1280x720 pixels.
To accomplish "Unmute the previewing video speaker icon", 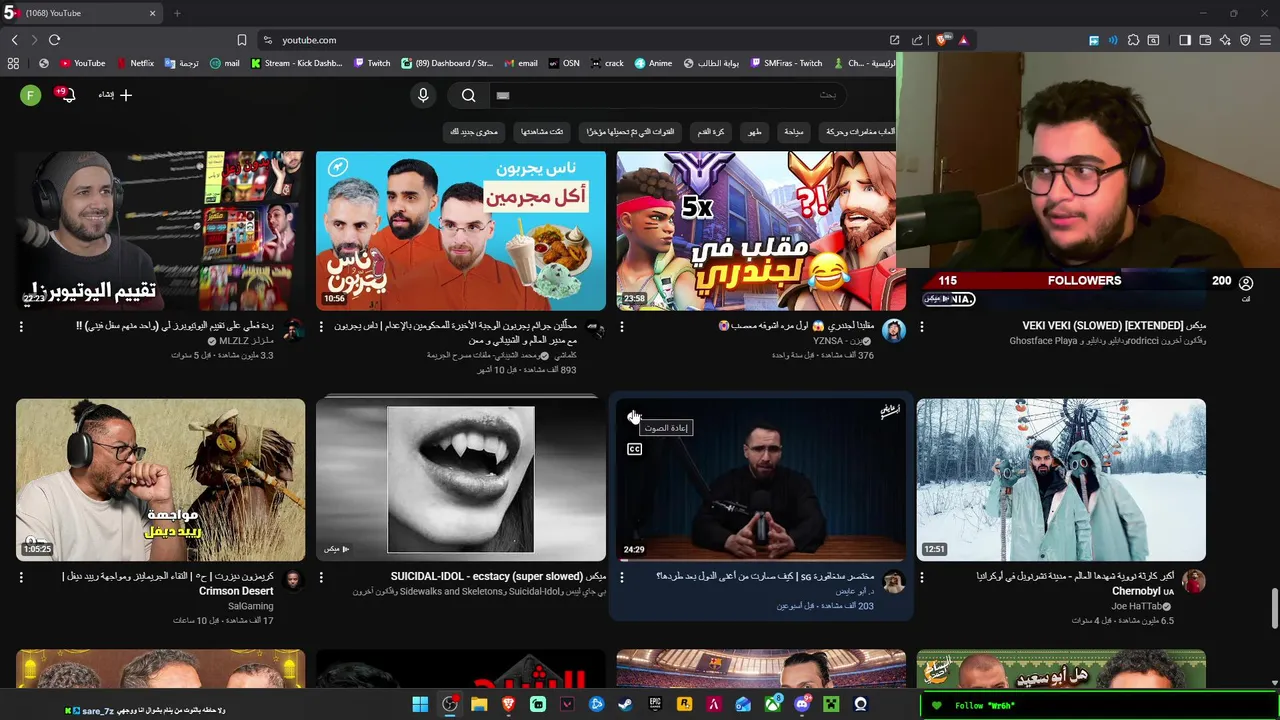I will [633, 417].
